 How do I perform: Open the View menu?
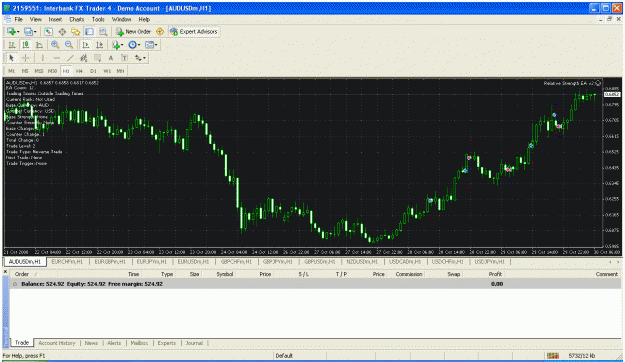click(x=35, y=19)
